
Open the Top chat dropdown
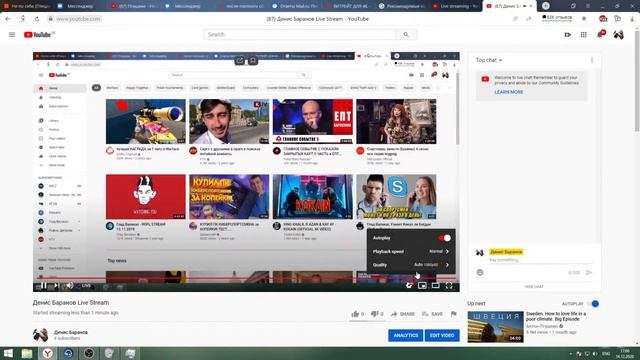(x=489, y=60)
